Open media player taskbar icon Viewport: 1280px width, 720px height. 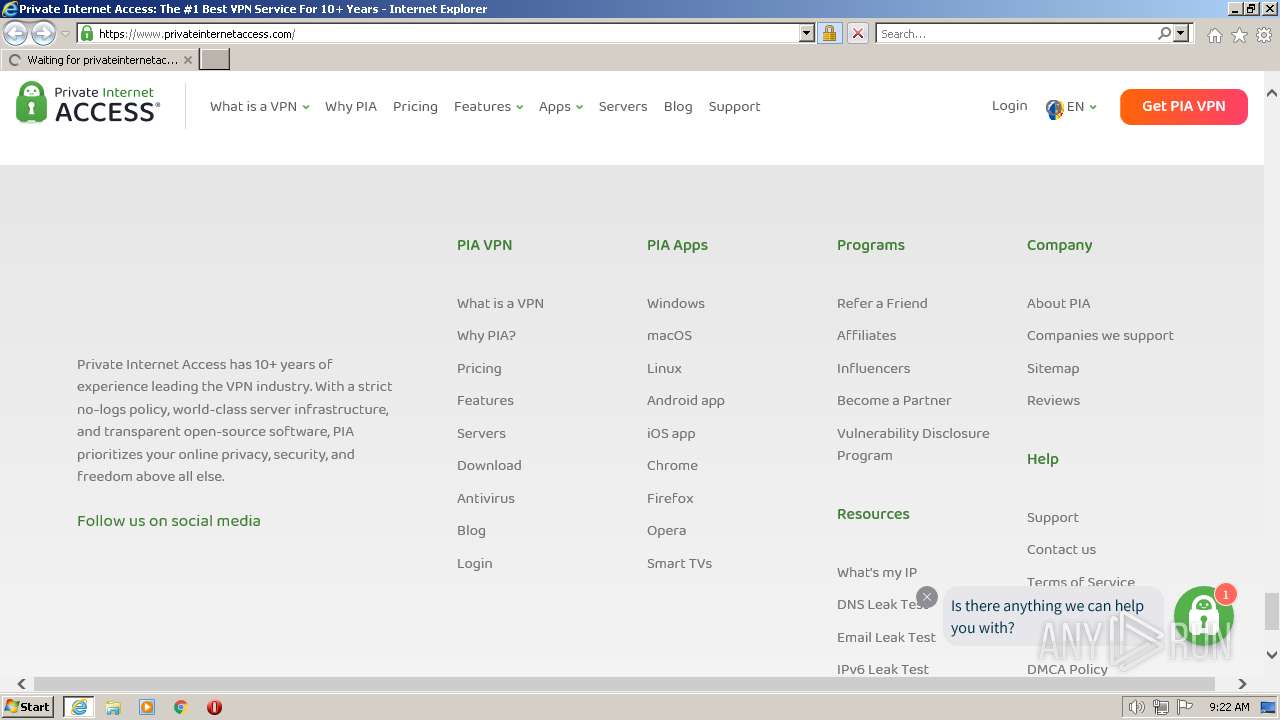click(147, 707)
